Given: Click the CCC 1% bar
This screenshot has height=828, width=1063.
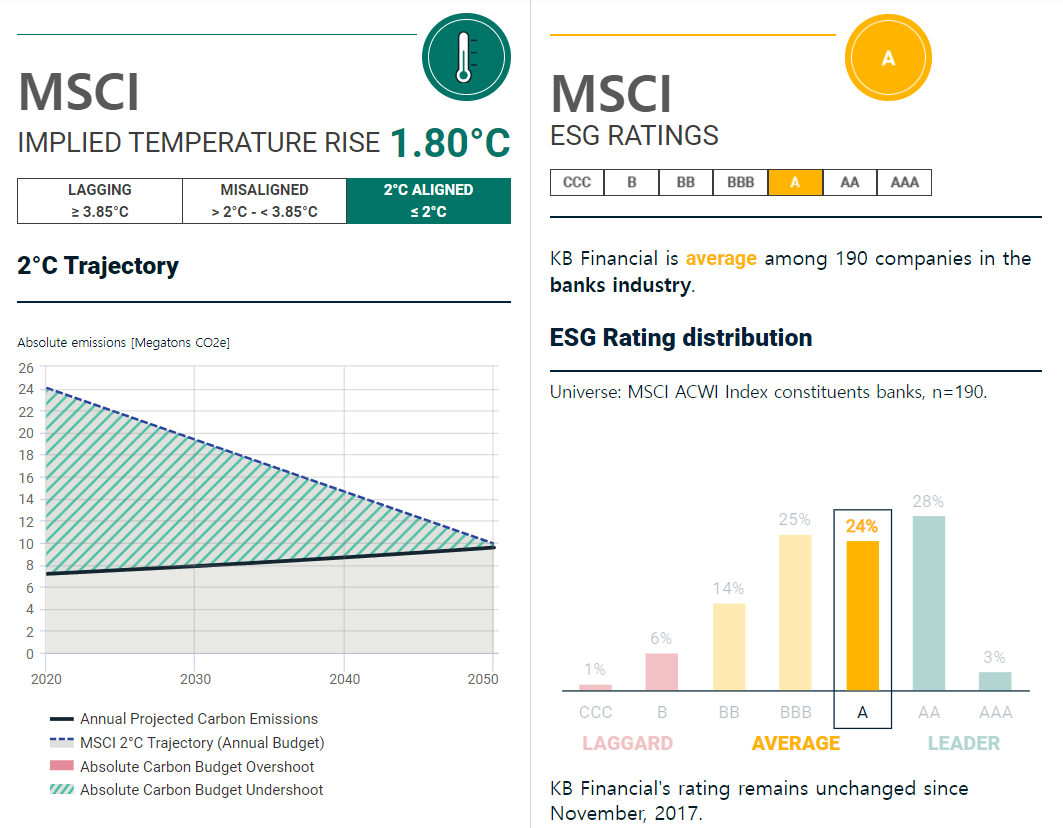Looking at the screenshot, I should click(x=595, y=688).
